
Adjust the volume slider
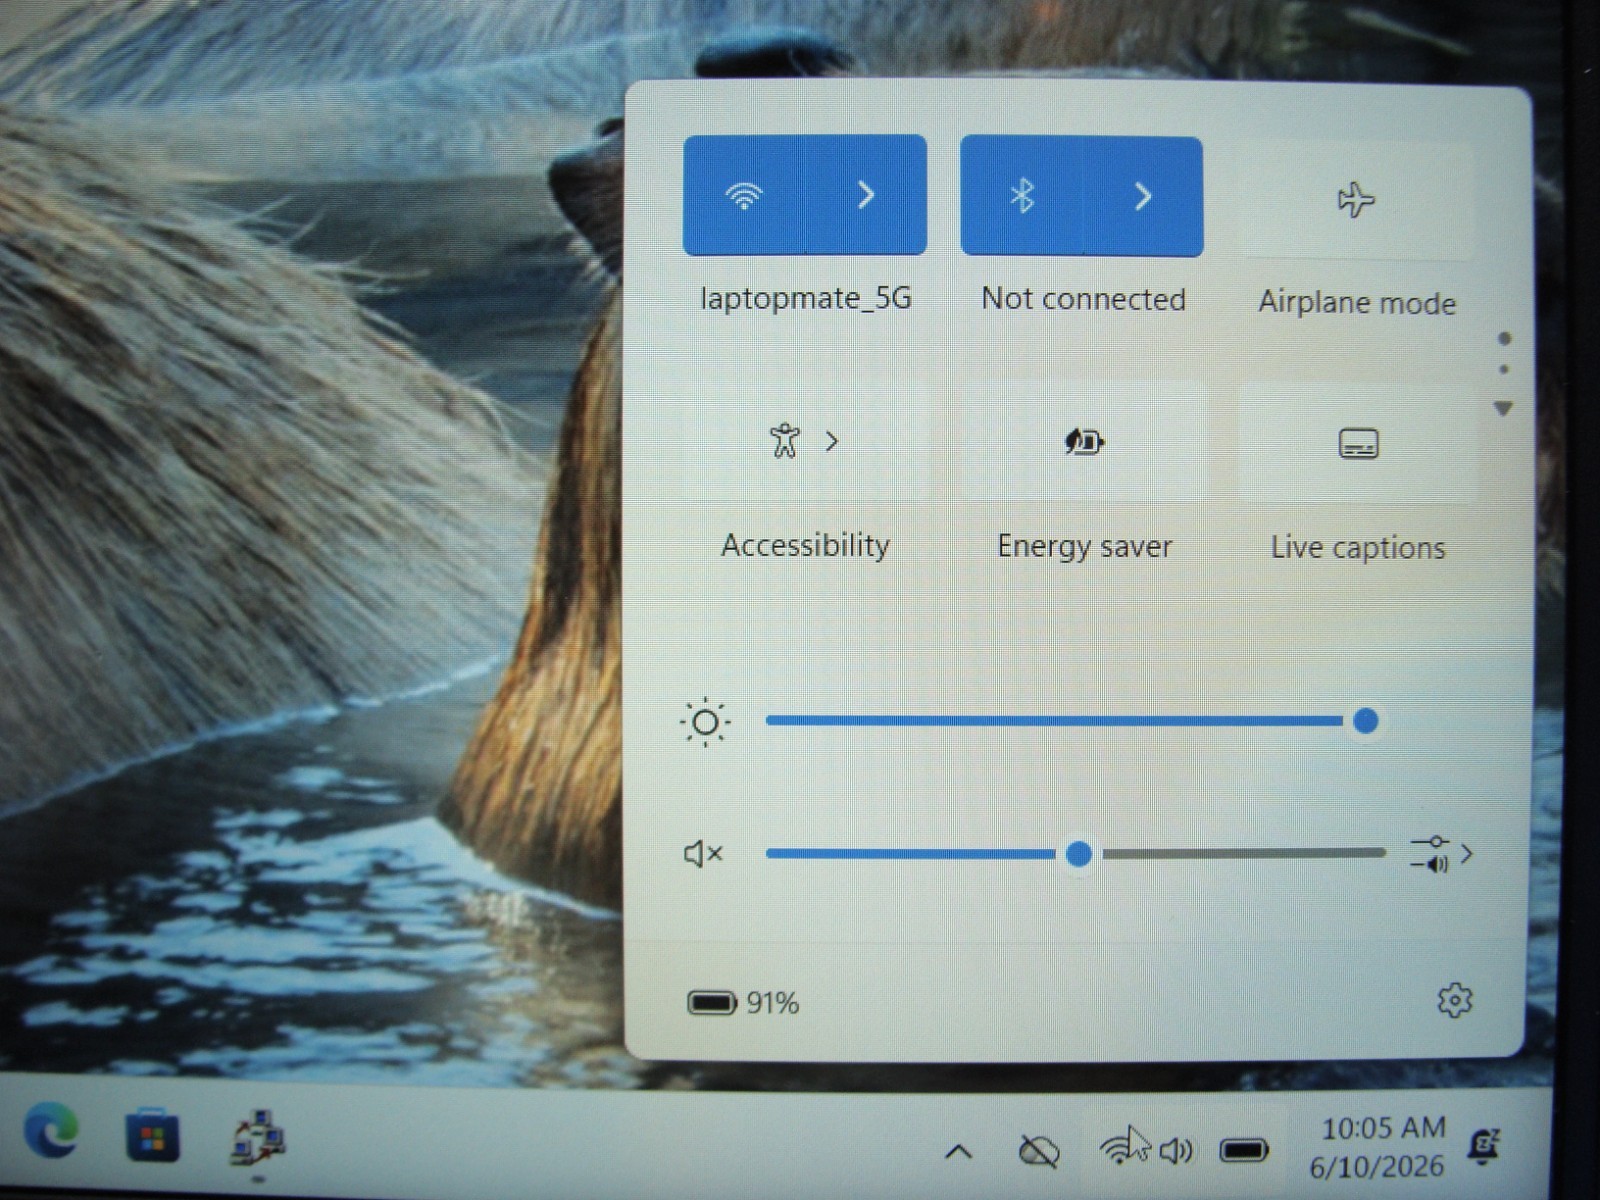click(1076, 854)
